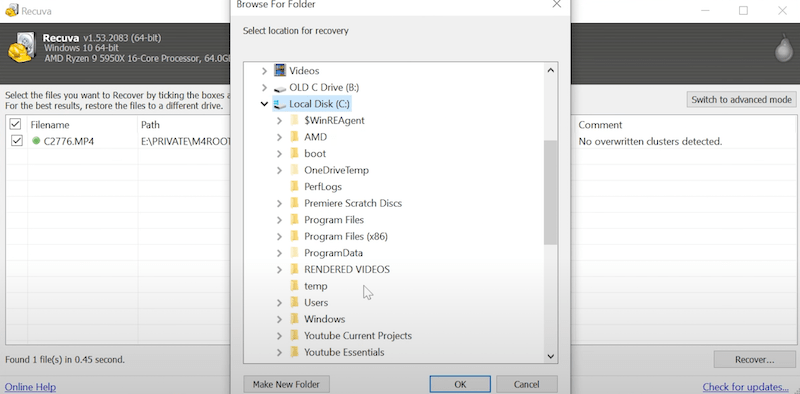This screenshot has height=394, width=800.
Task: Untick the C2776.MP4 file checkbox
Action: click(17, 141)
